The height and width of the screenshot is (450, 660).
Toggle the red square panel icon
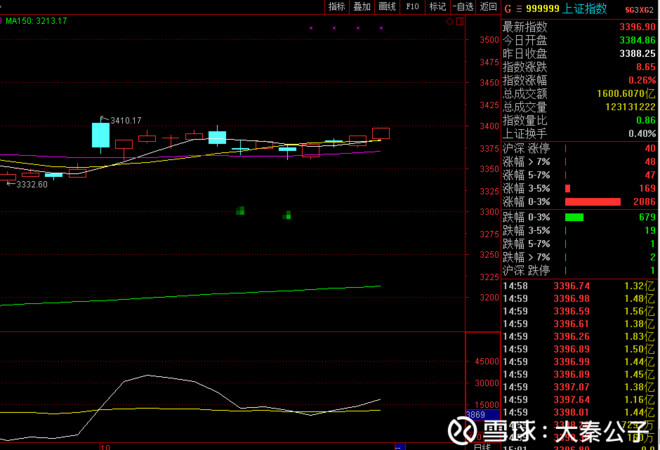point(460,21)
